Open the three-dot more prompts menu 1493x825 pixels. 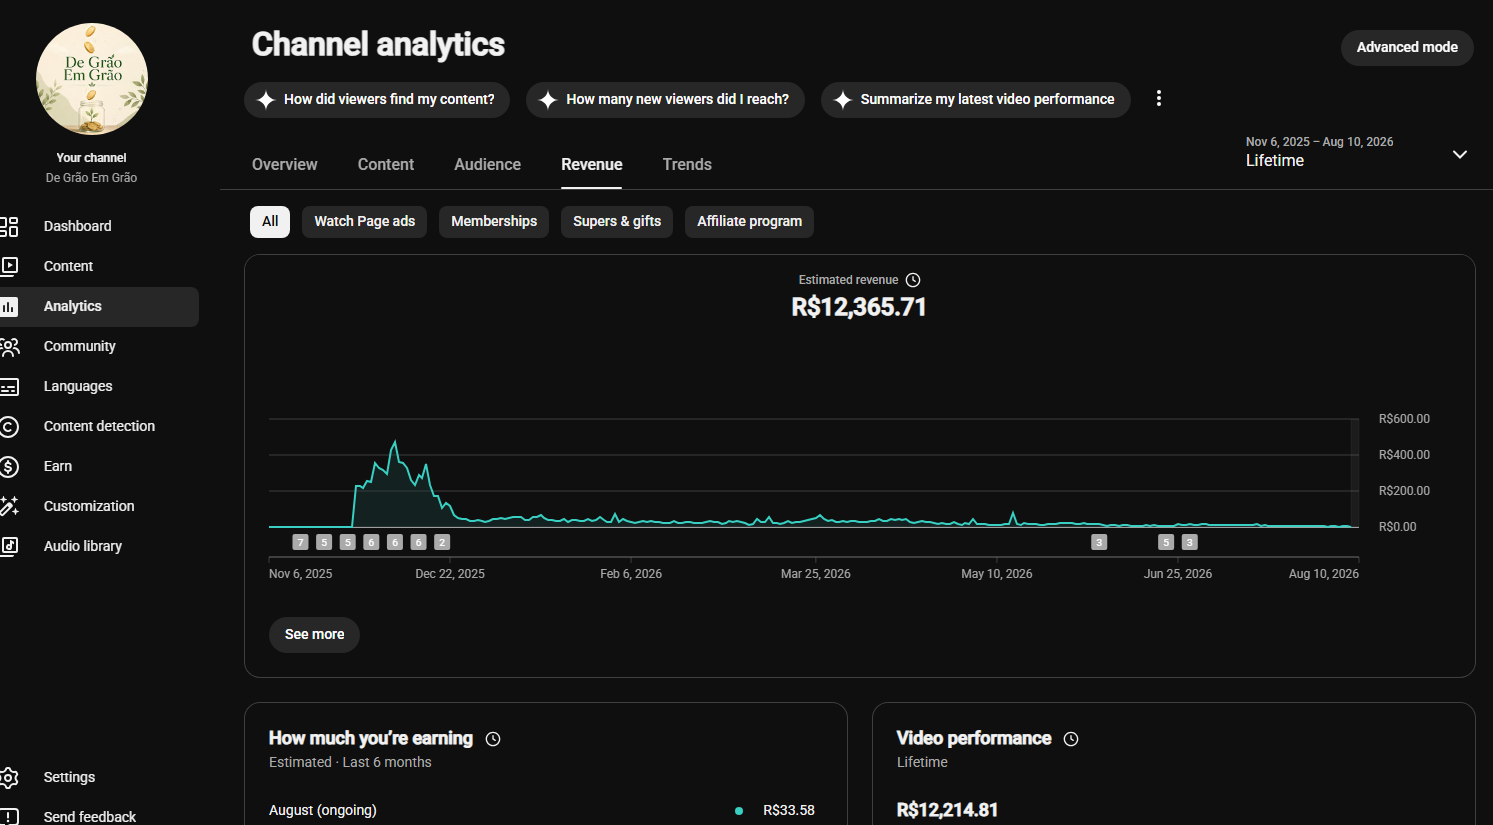1159,99
